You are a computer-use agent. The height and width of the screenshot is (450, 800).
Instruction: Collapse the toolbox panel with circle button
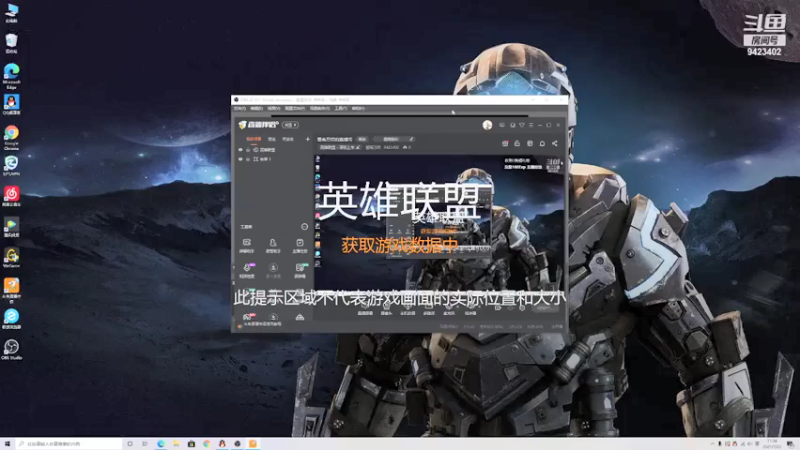[305, 227]
